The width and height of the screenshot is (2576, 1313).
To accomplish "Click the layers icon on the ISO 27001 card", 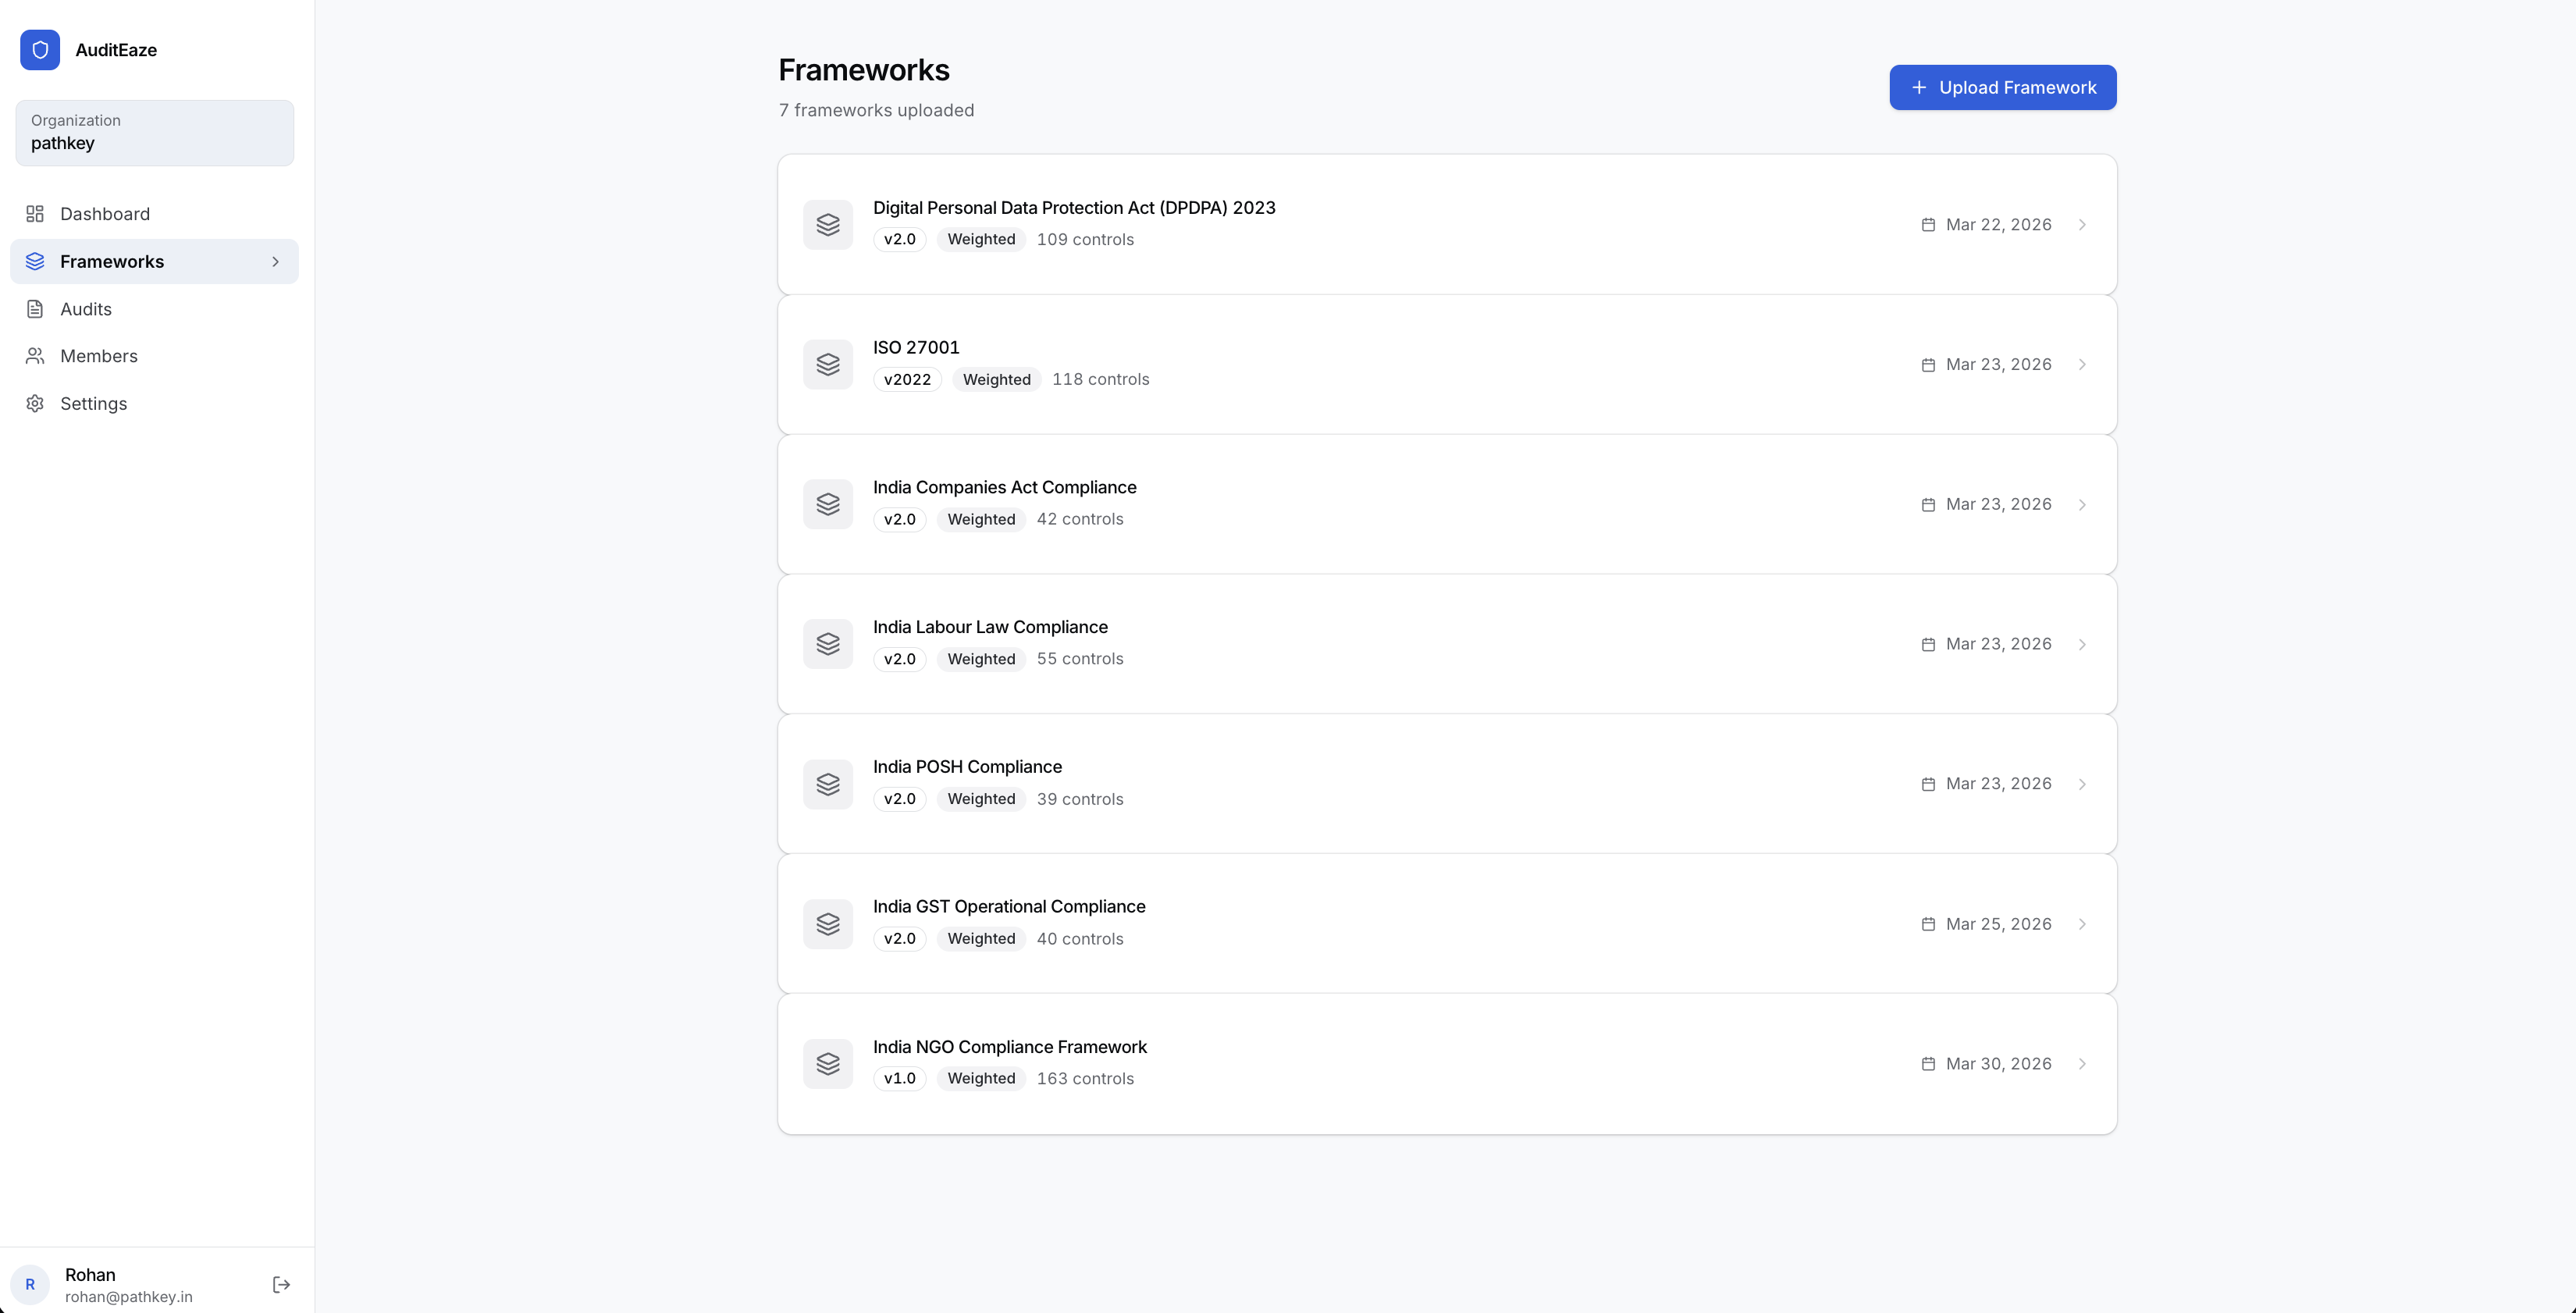I will click(828, 364).
